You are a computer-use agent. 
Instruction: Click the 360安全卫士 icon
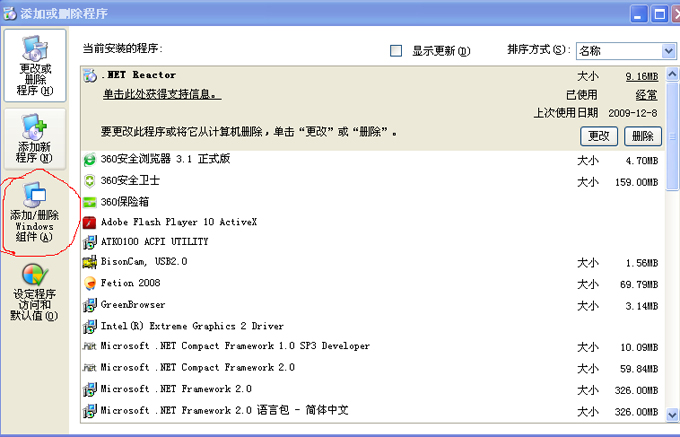[x=89, y=181]
